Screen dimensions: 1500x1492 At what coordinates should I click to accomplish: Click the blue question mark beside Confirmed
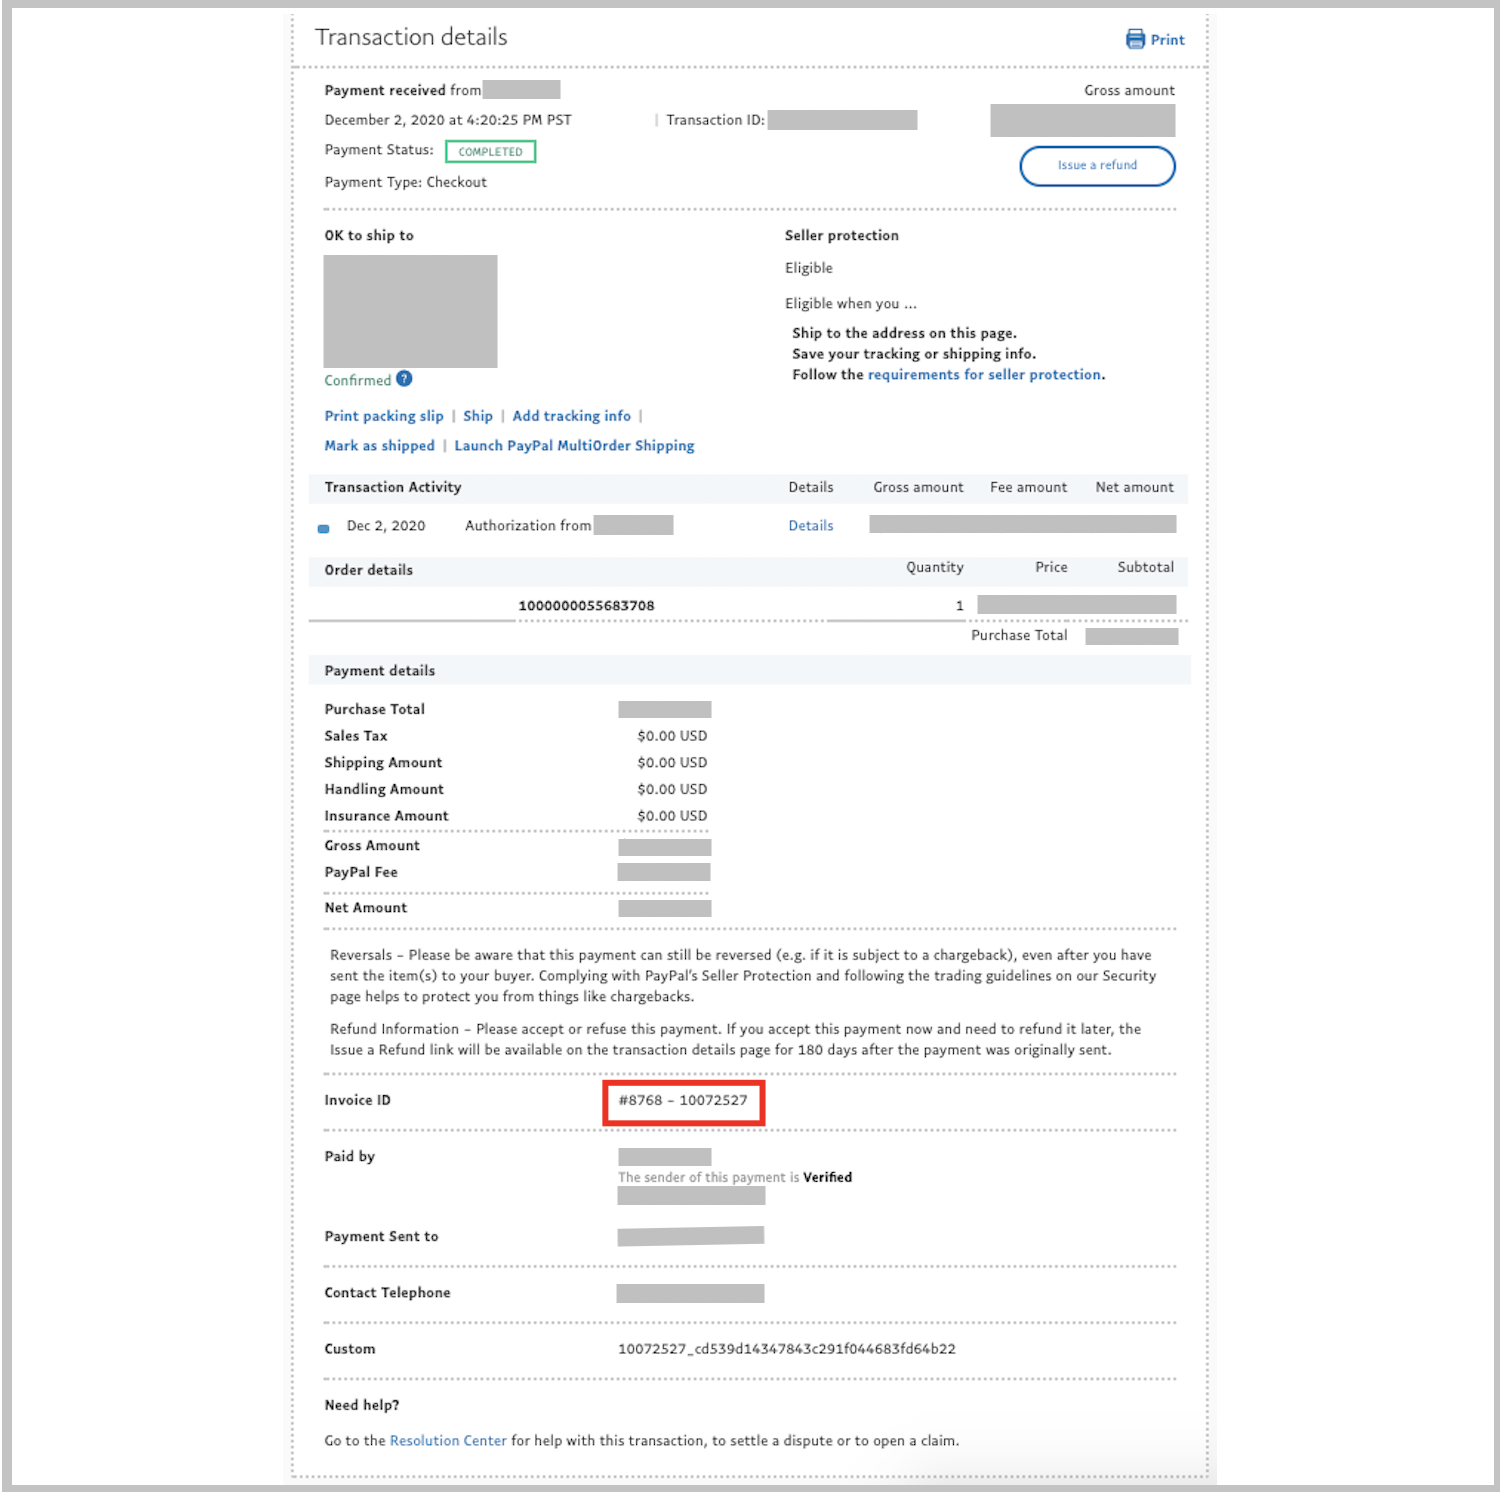tap(404, 379)
